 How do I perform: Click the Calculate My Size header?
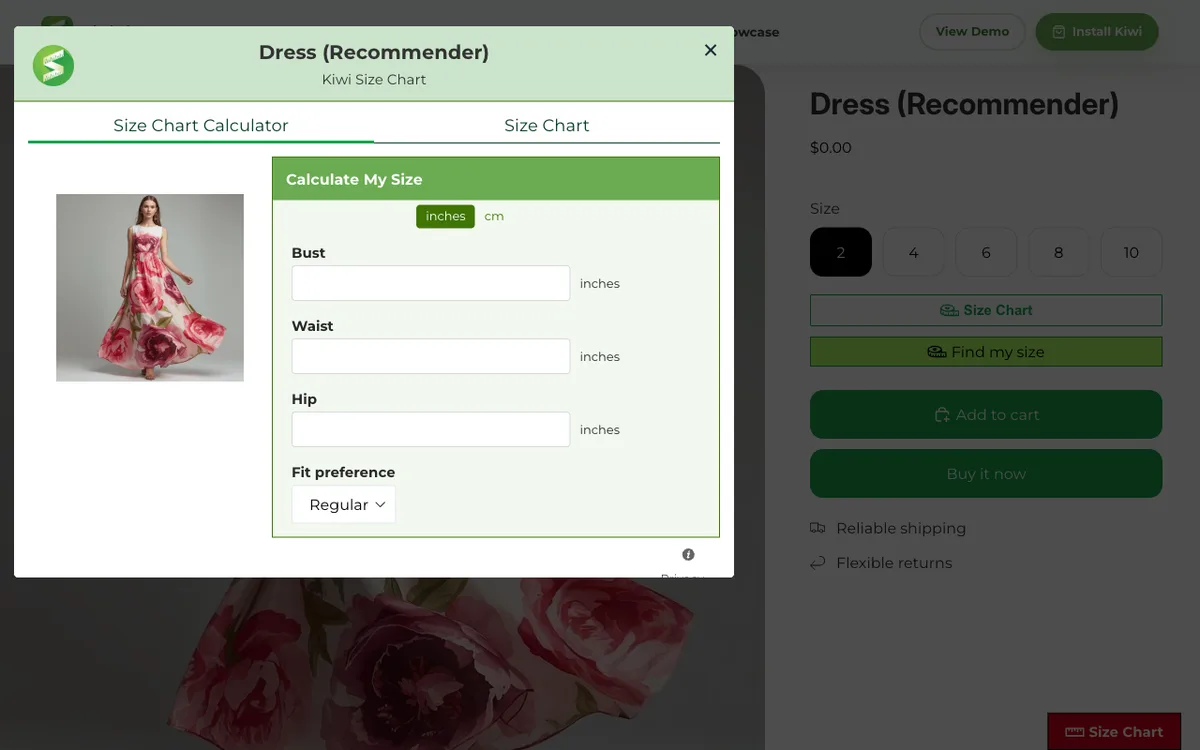496,179
